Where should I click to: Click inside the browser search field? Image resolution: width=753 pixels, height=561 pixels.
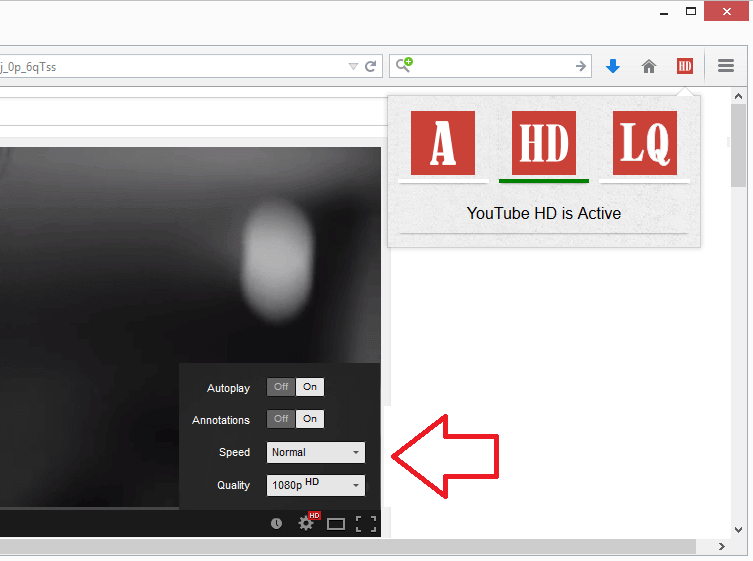tap(492, 66)
